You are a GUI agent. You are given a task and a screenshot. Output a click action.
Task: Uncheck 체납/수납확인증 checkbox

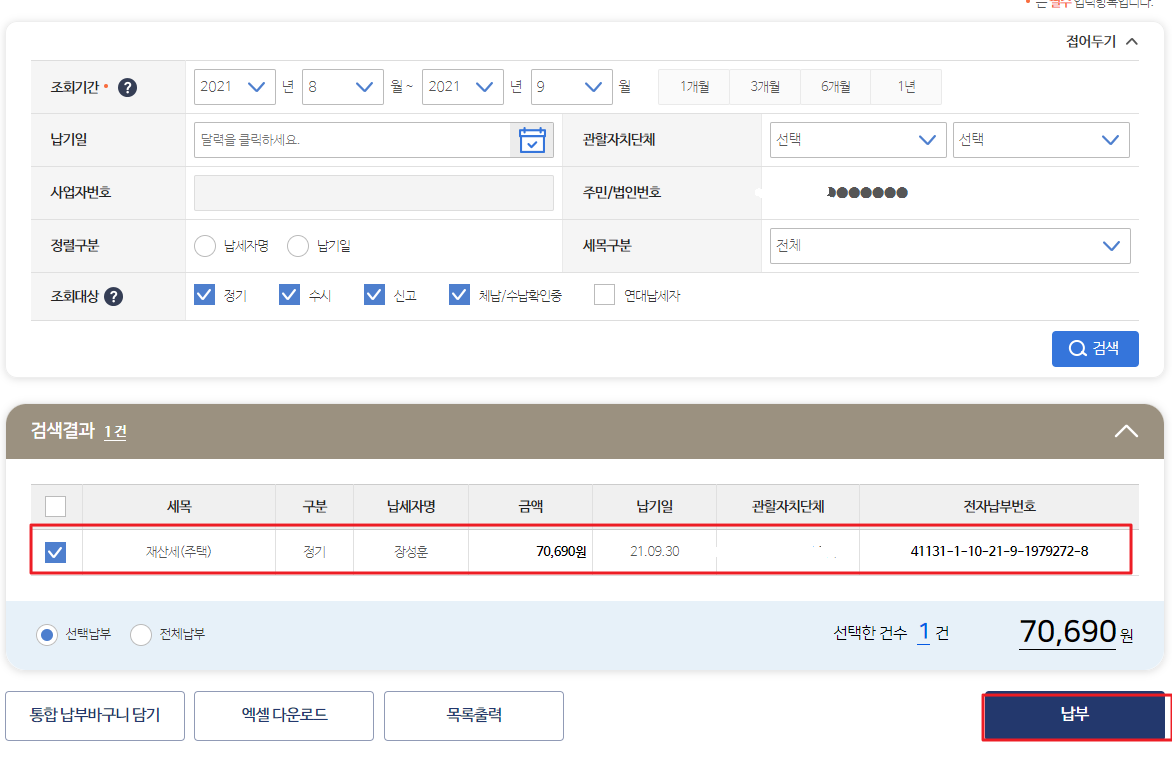pos(459,295)
